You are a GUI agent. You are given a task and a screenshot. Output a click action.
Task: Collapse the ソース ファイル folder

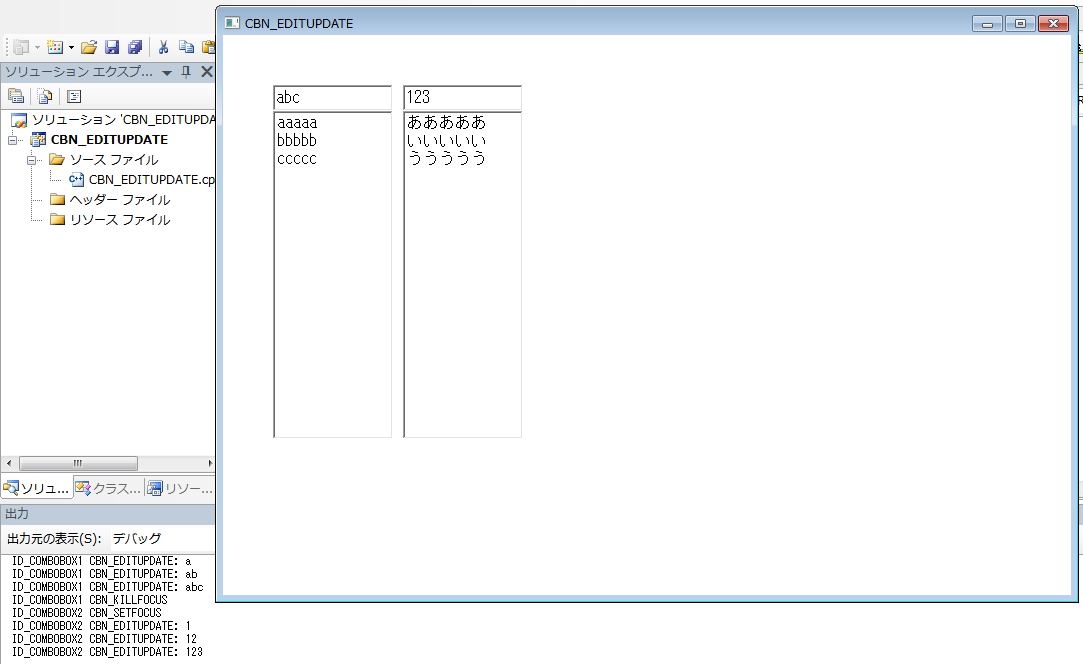[31, 160]
